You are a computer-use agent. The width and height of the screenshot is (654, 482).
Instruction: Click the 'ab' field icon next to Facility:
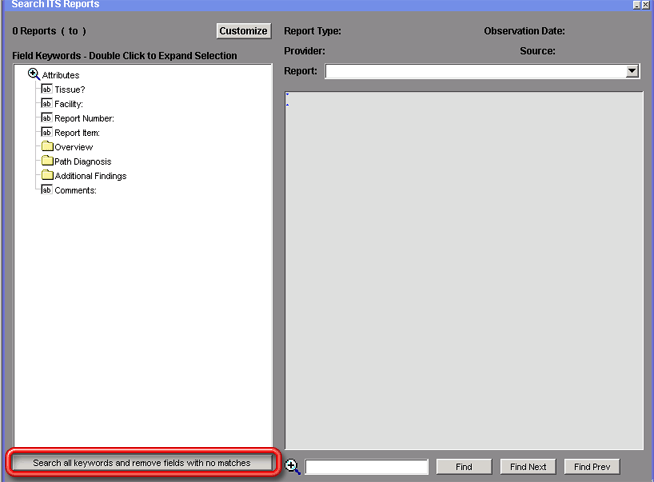coord(46,103)
